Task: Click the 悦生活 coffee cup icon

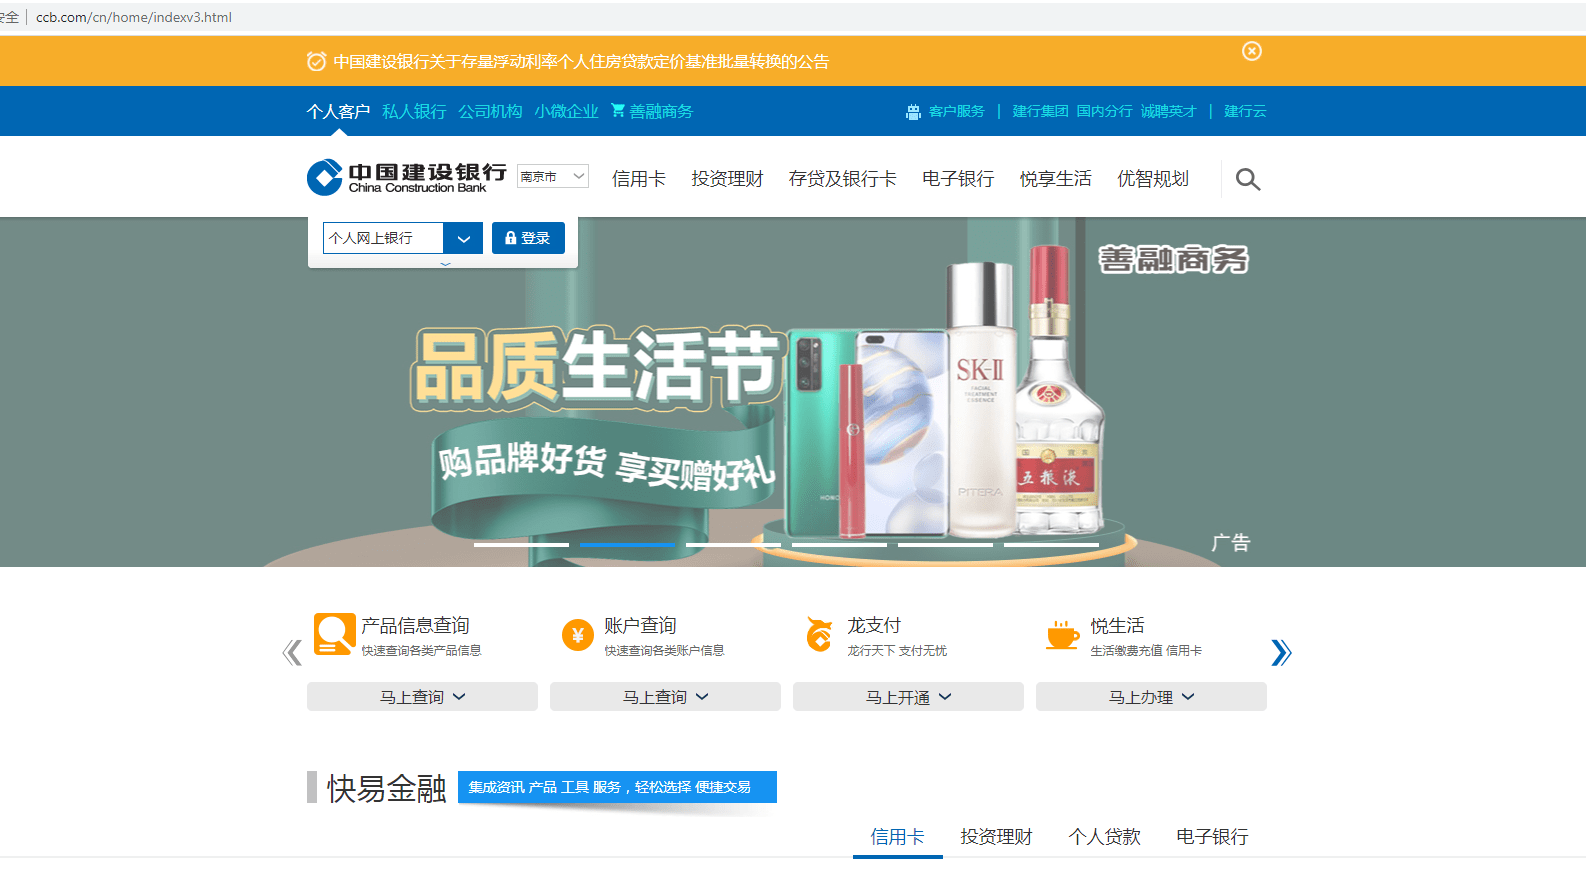Action: tap(1063, 635)
